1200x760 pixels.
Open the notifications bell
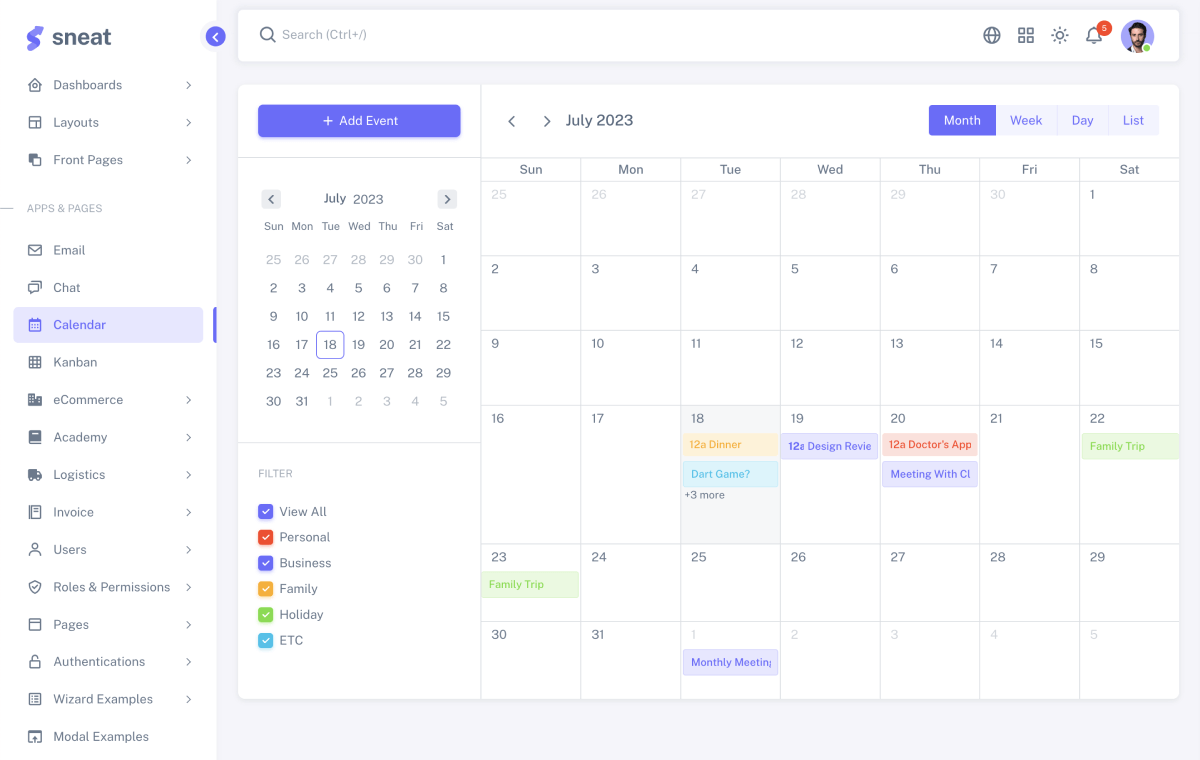coord(1093,35)
